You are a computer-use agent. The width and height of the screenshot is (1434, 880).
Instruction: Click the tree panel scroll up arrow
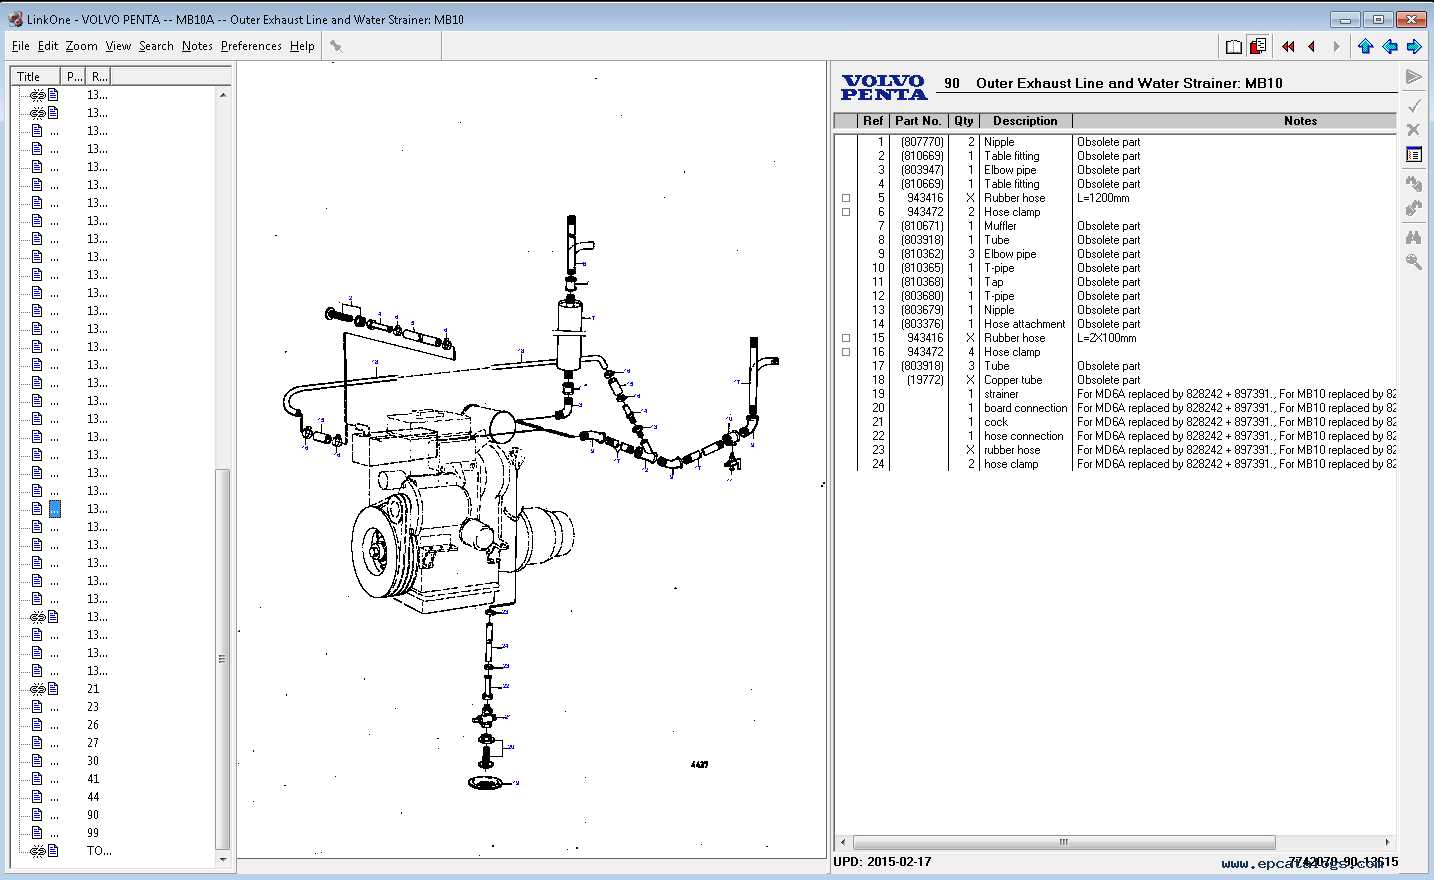(223, 95)
